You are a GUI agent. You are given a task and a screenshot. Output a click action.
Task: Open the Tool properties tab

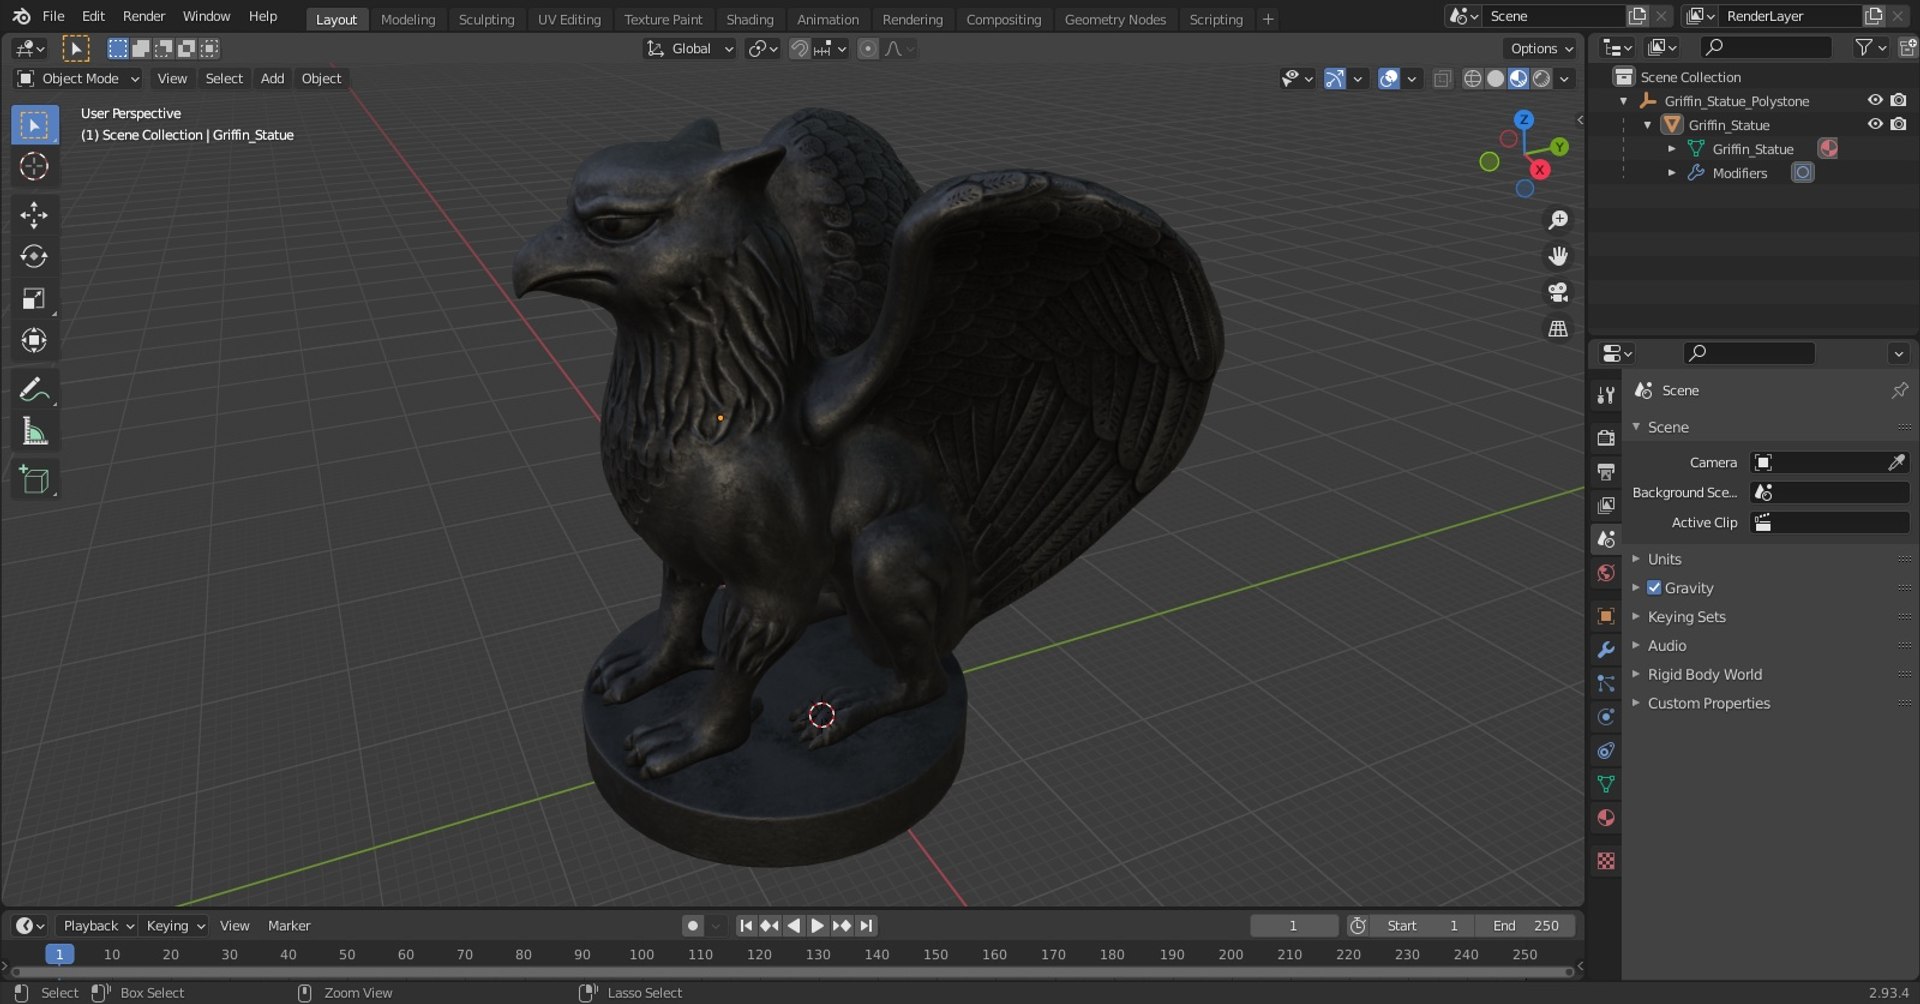(1606, 395)
